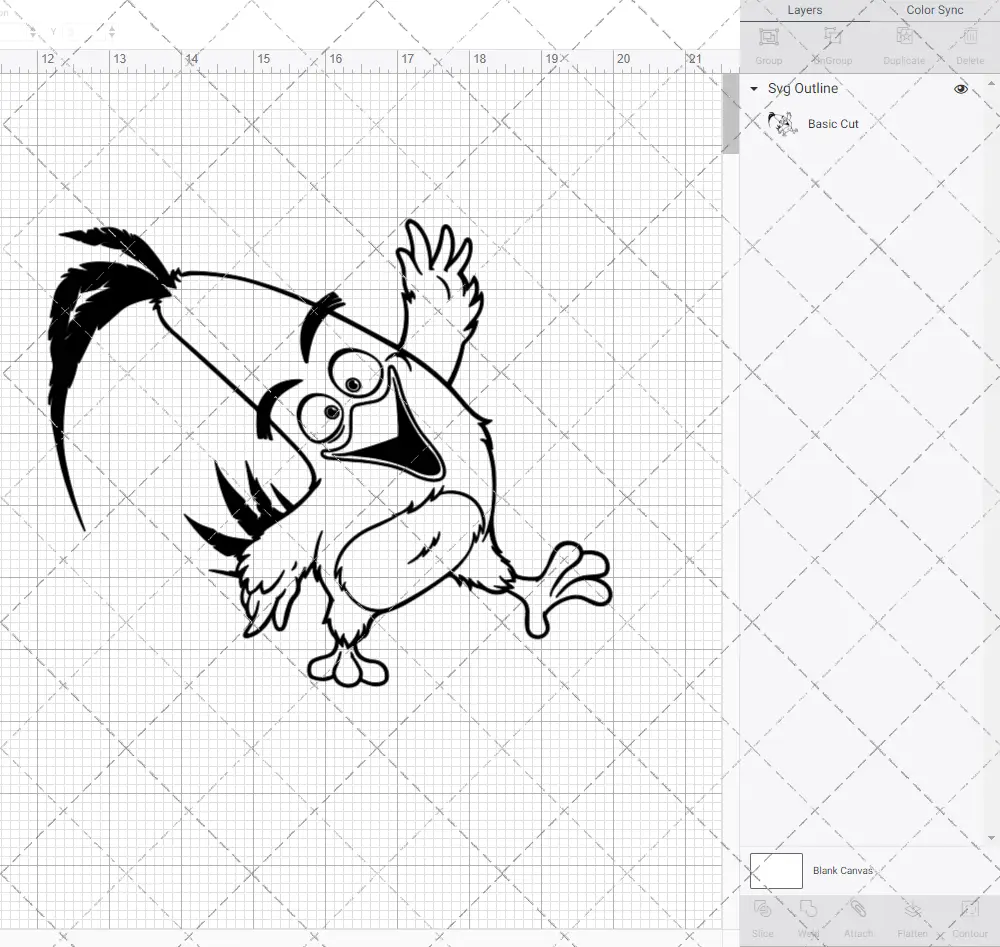Click the UnGroup icon
The width and height of the screenshot is (1000, 947).
click(x=832, y=37)
